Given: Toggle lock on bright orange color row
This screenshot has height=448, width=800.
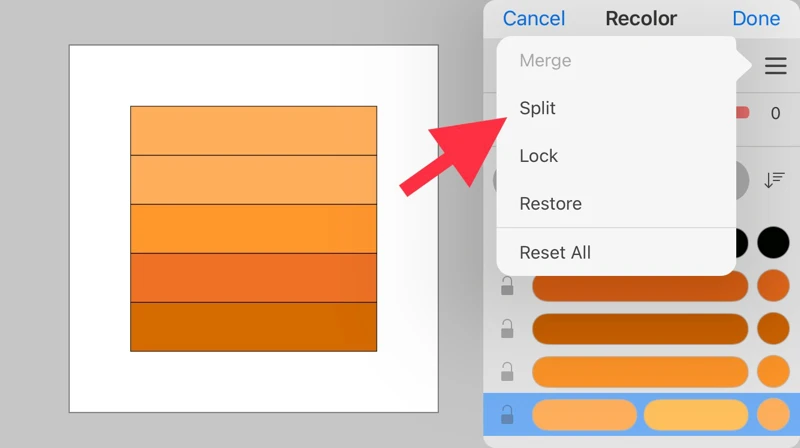Looking at the screenshot, I should 507,371.
